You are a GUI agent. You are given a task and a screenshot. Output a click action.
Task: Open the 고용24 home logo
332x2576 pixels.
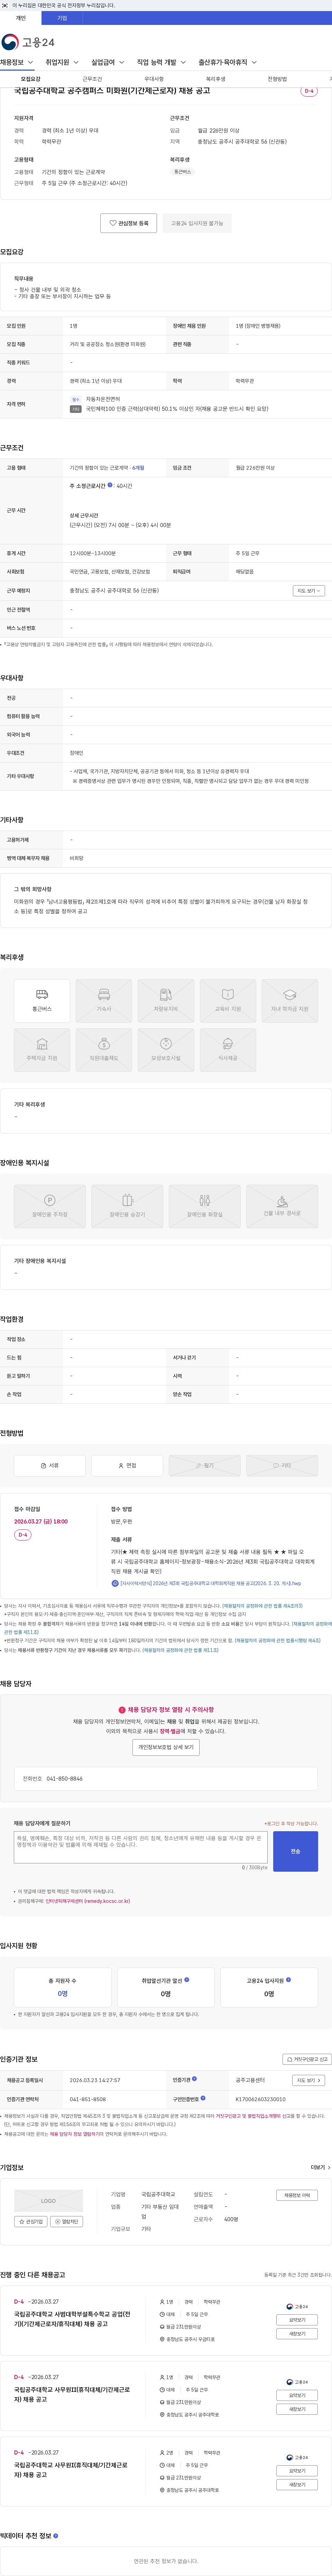pos(28,42)
